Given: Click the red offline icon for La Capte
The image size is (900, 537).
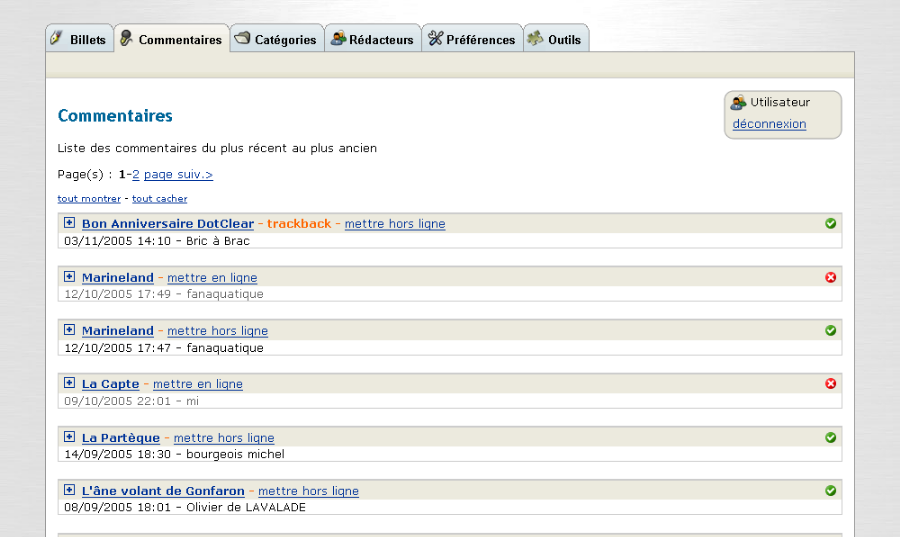Looking at the screenshot, I should [x=830, y=384].
